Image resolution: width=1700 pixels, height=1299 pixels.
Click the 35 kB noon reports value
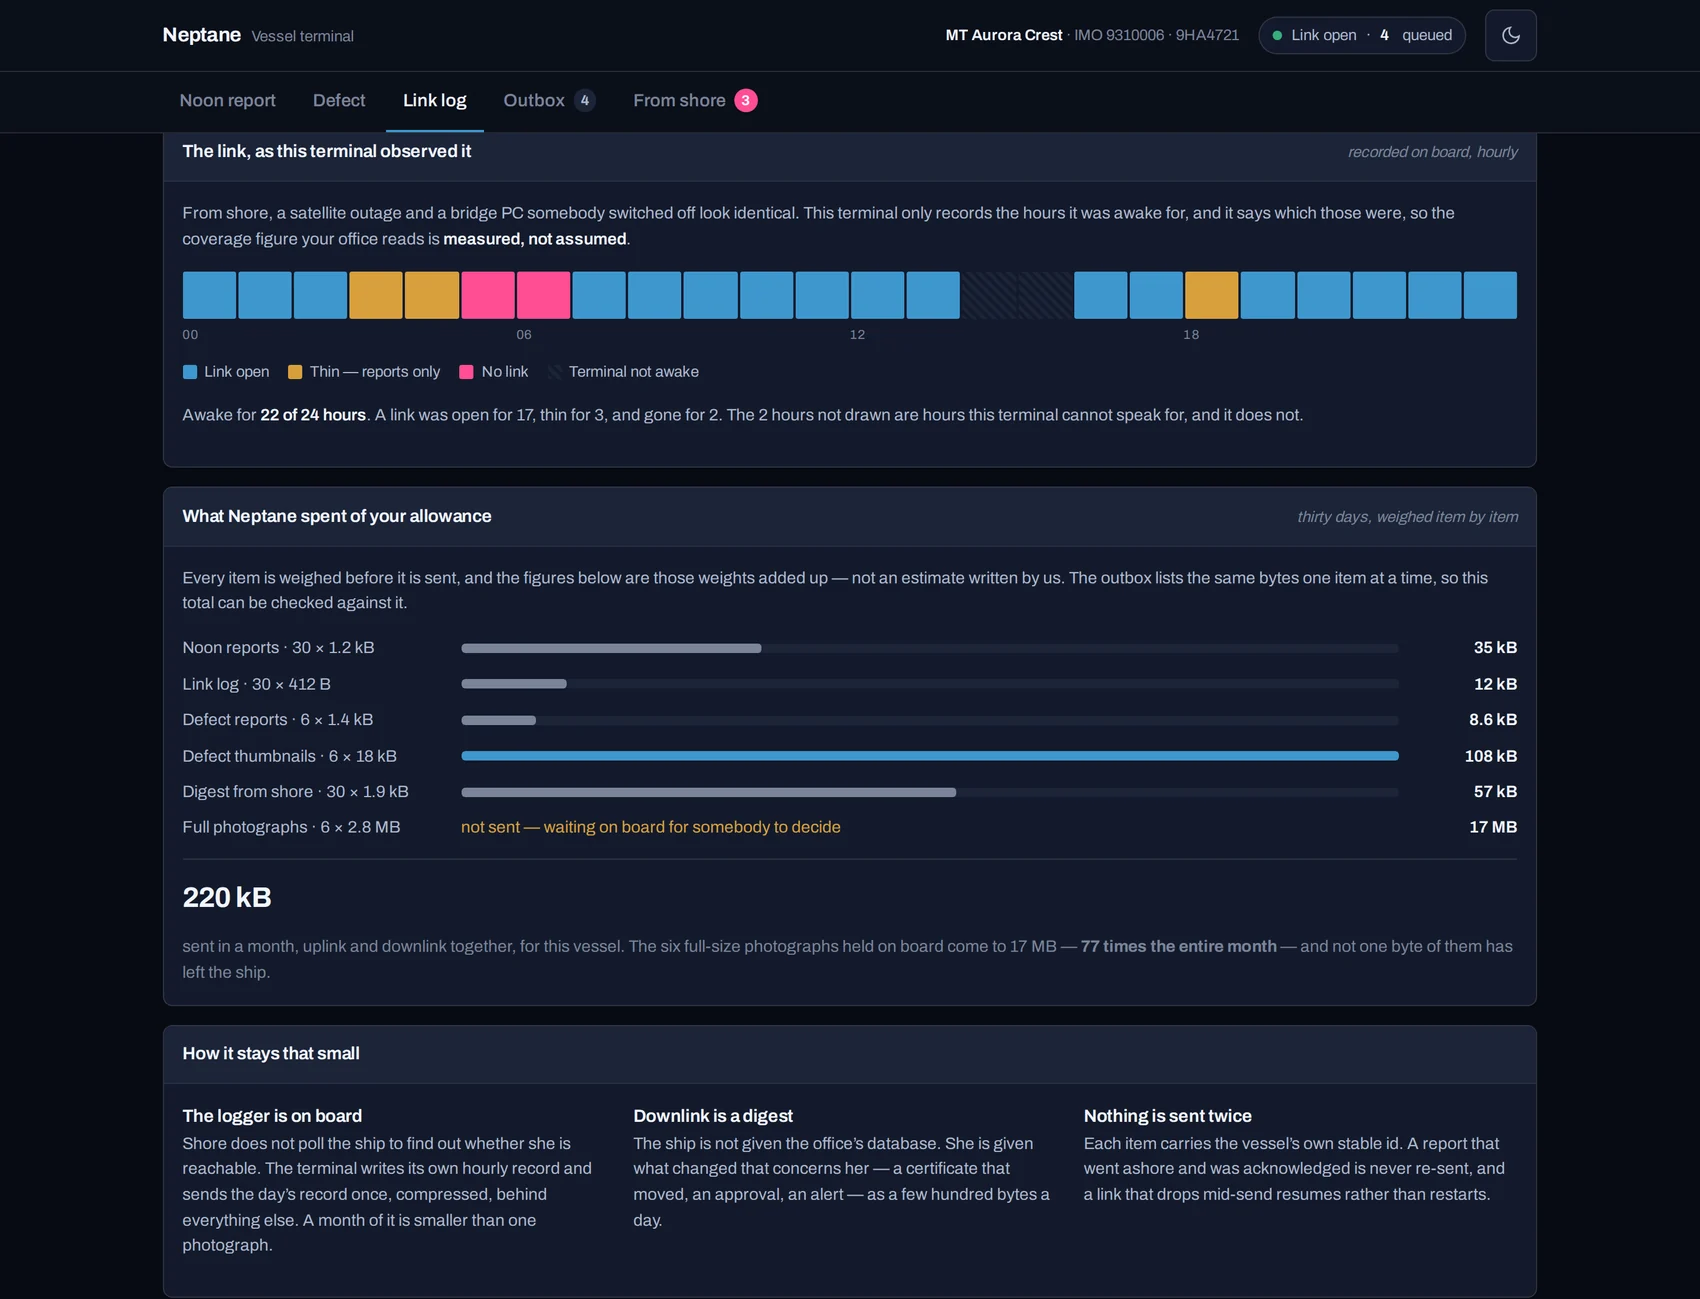(1495, 648)
